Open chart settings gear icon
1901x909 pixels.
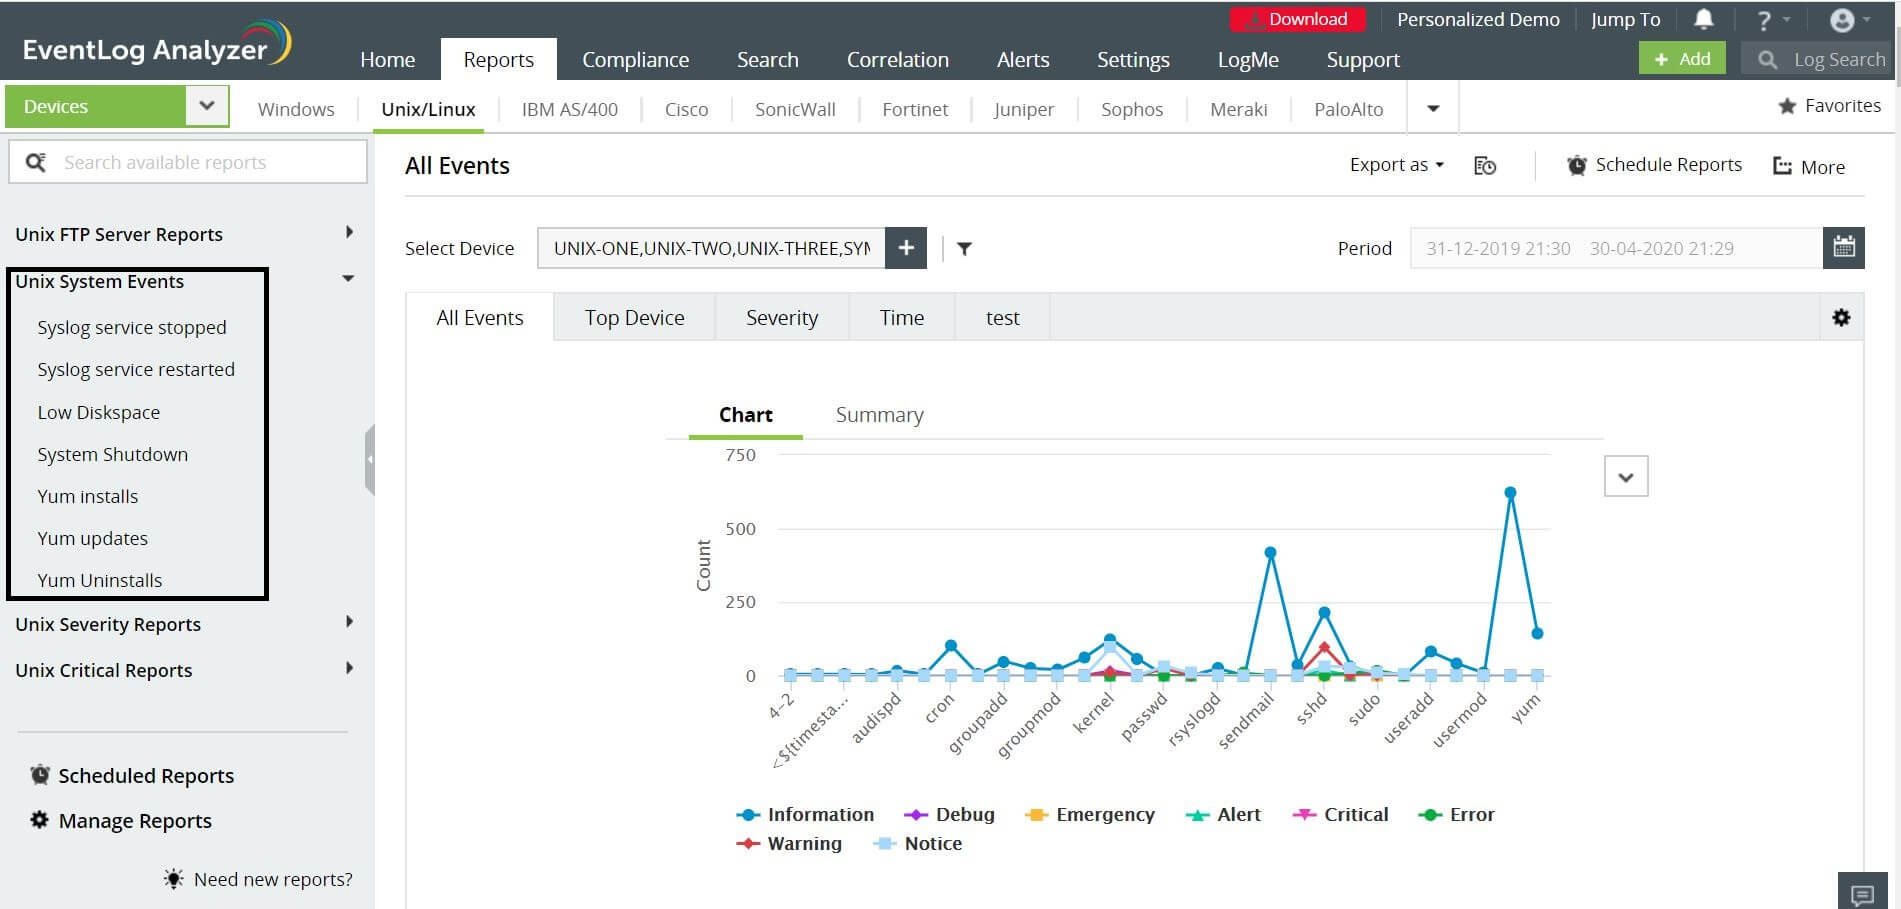tap(1841, 318)
